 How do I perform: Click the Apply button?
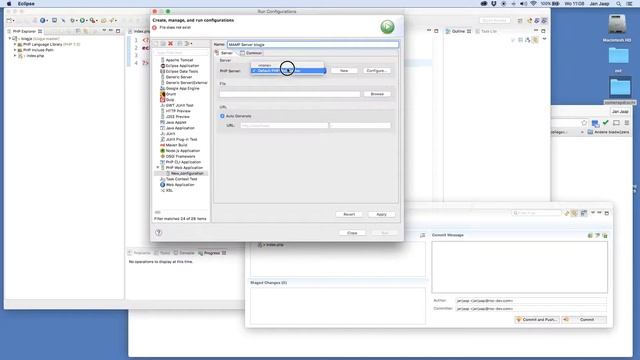[x=381, y=214]
